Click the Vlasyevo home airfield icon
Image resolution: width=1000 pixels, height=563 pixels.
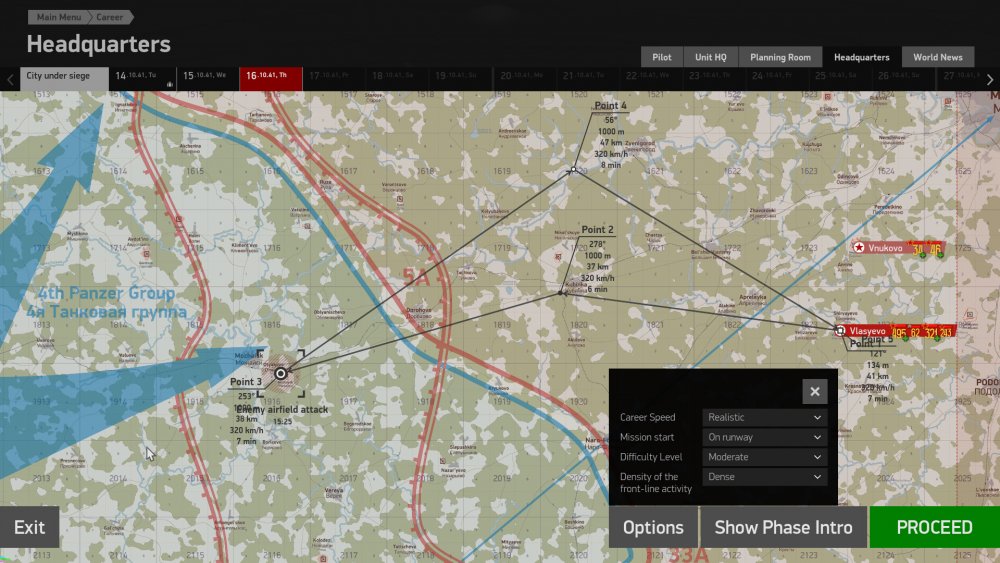(840, 330)
